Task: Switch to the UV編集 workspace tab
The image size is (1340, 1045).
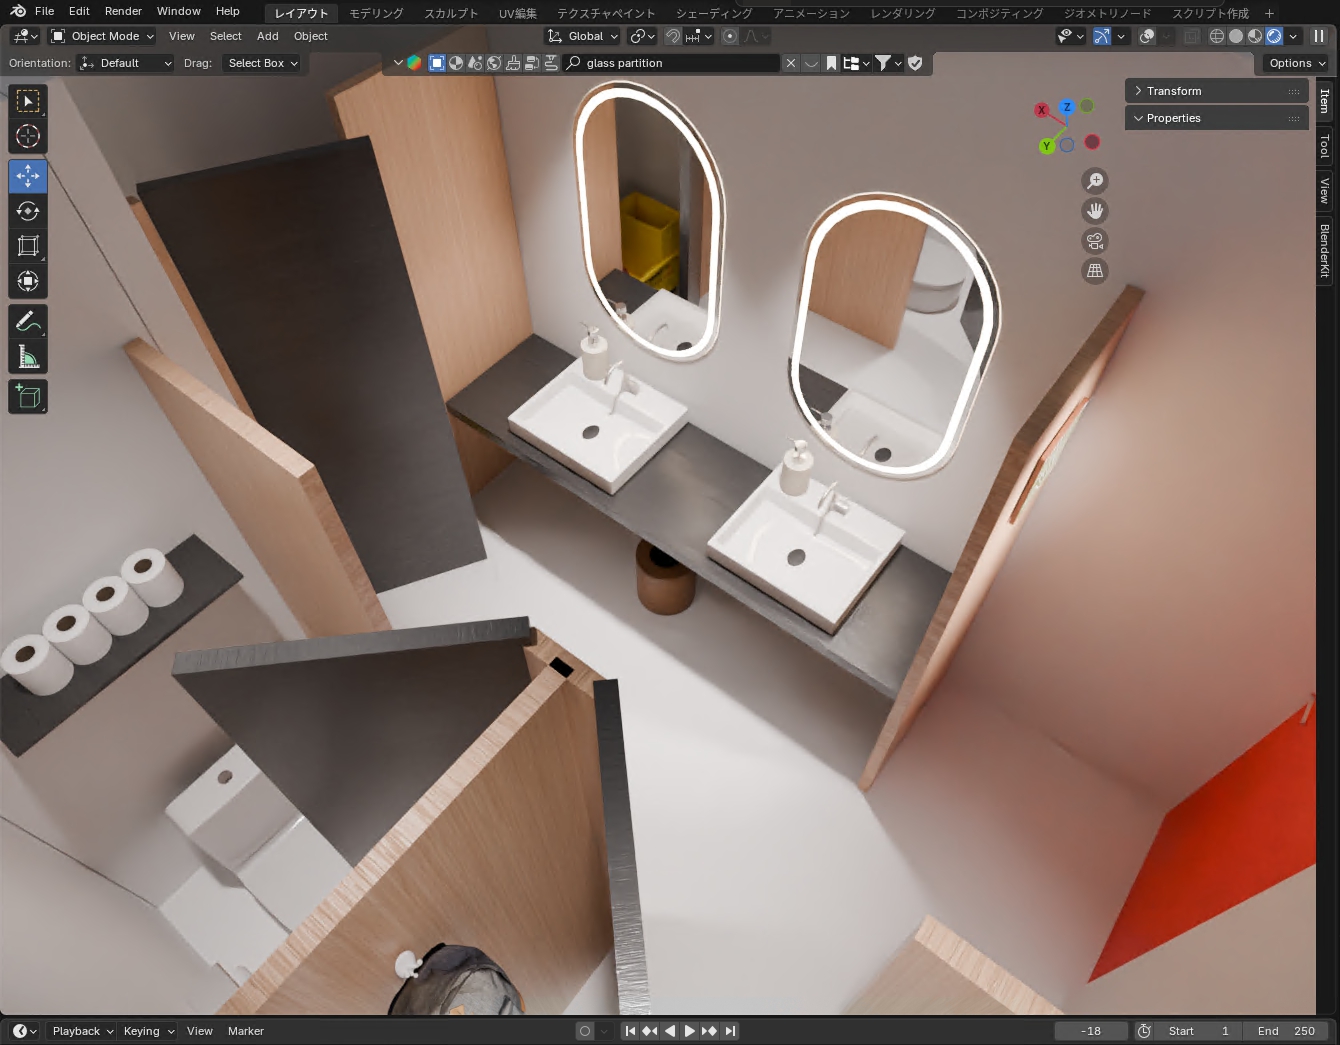Action: (518, 13)
